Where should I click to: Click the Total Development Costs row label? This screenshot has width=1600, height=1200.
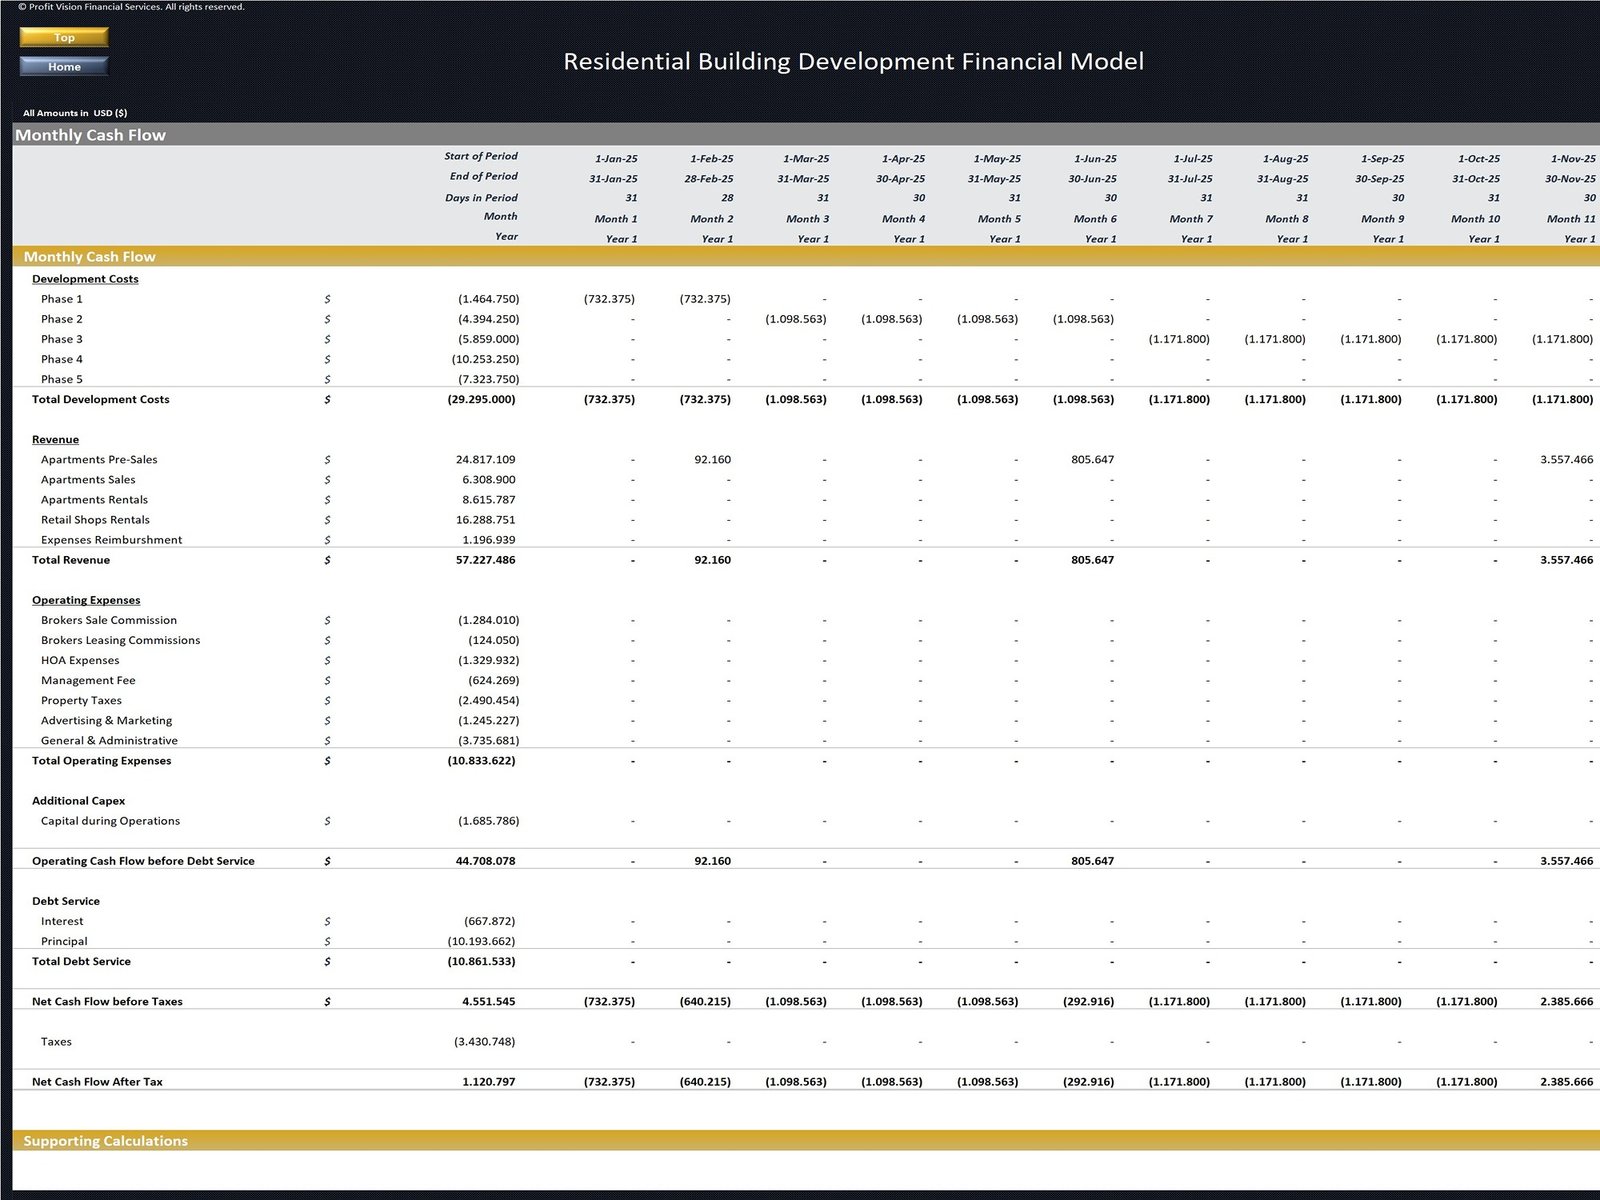pos(100,399)
